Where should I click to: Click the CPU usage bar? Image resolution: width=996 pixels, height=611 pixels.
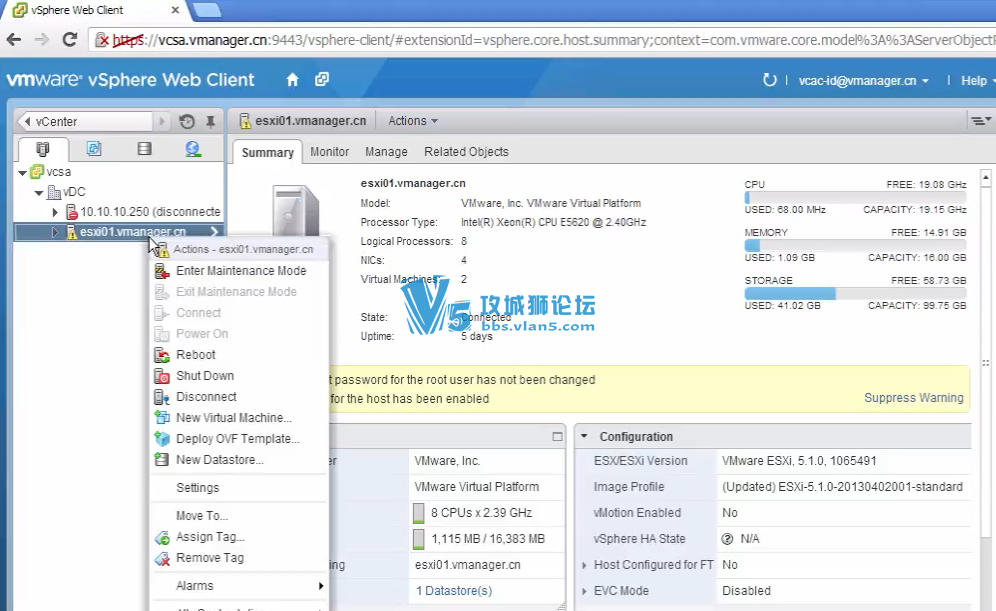855,197
